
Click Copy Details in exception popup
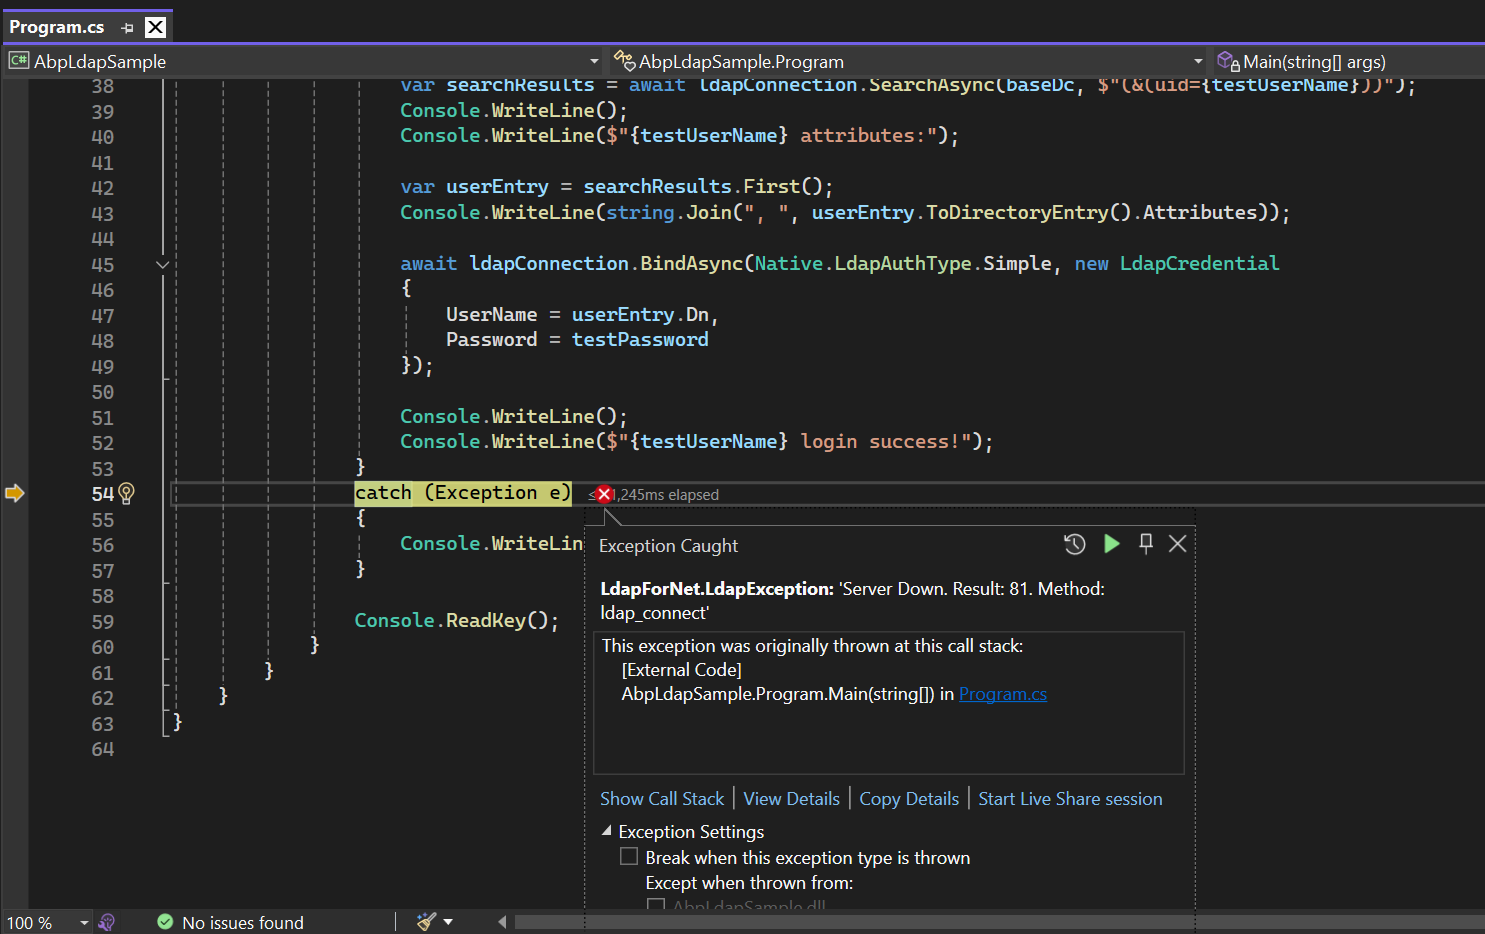click(908, 799)
